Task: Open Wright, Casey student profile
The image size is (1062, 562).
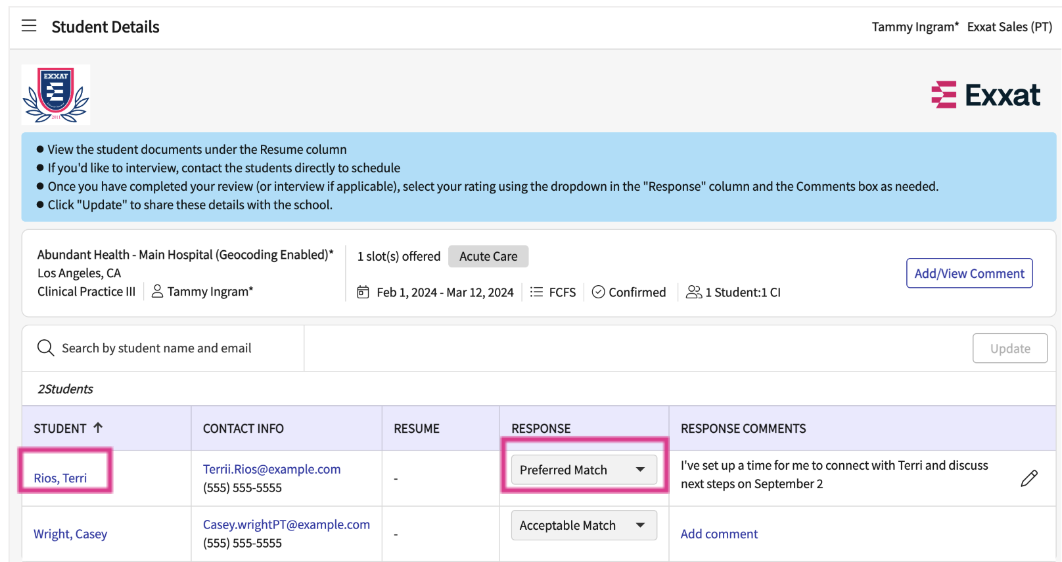Action: tap(70, 534)
